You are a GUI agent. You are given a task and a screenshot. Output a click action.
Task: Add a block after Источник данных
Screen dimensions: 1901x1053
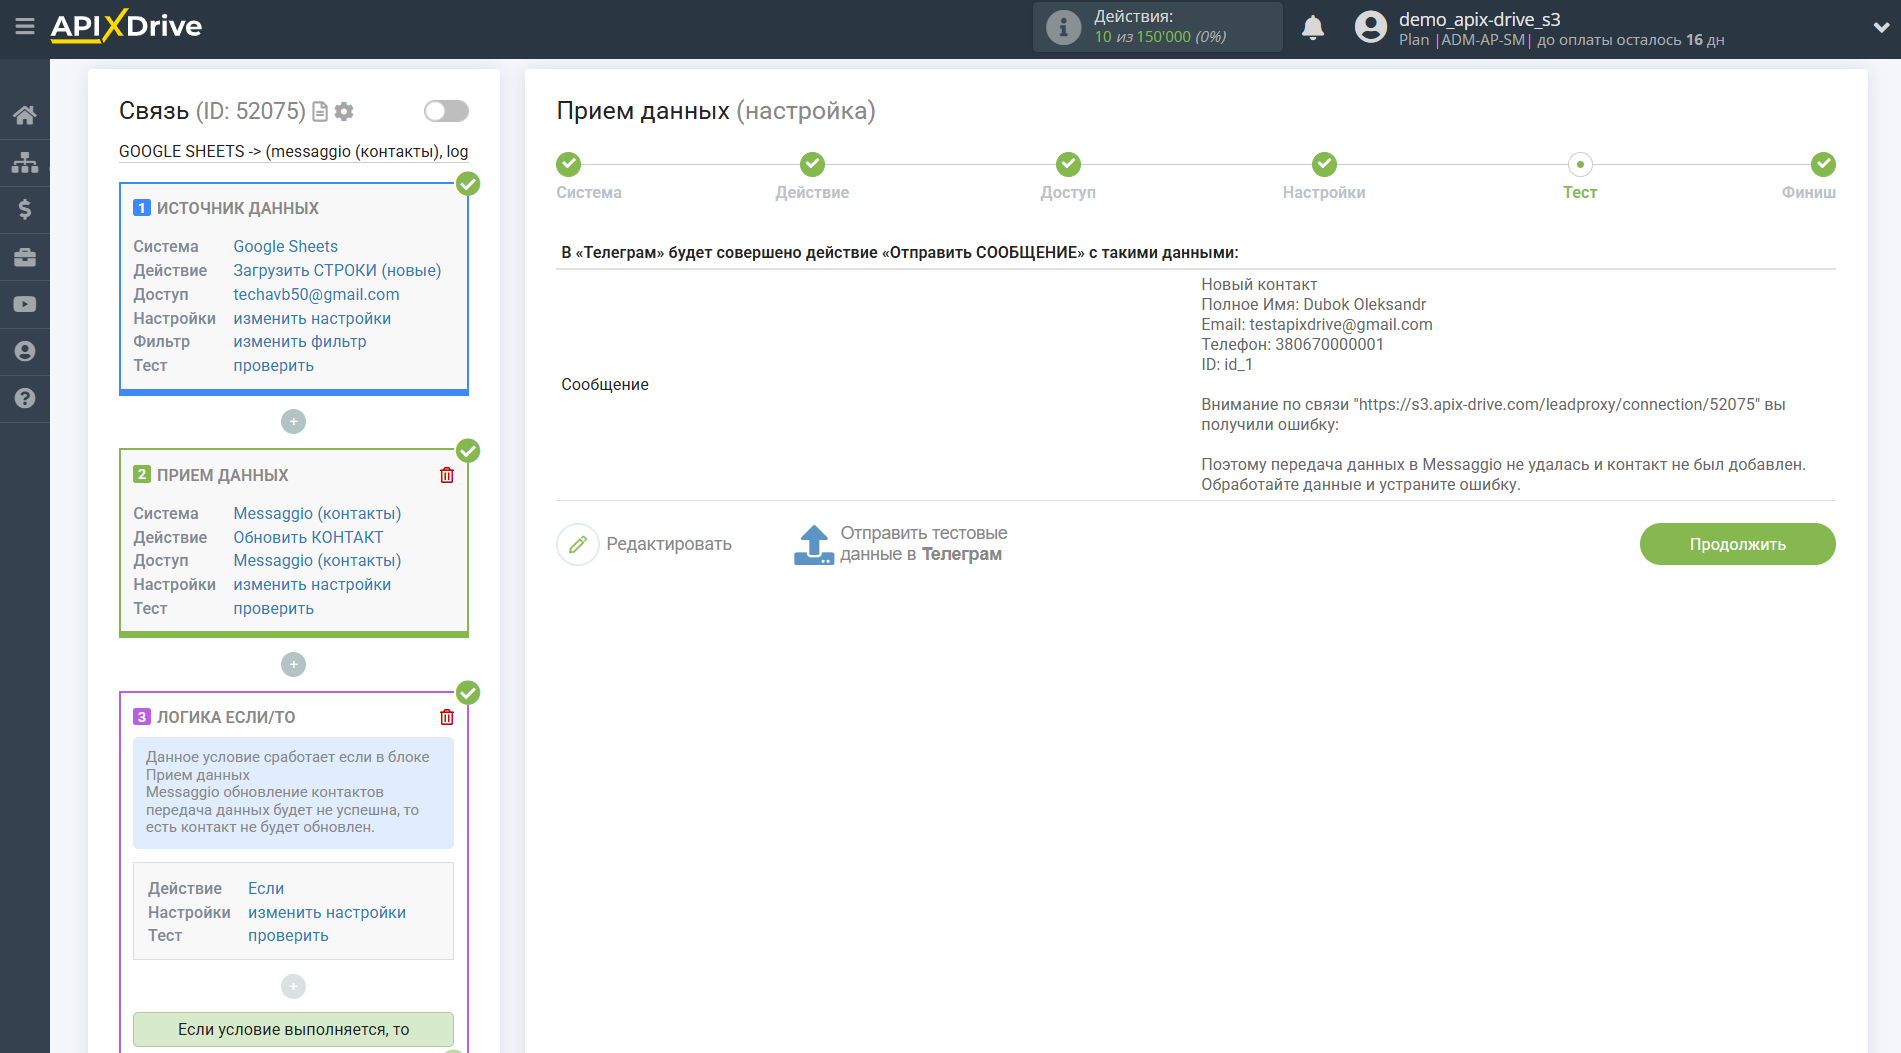293,422
